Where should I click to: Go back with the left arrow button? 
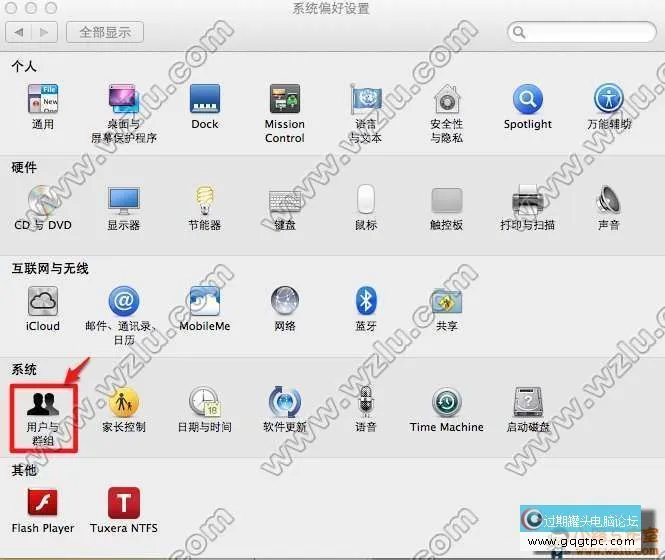pos(19,32)
